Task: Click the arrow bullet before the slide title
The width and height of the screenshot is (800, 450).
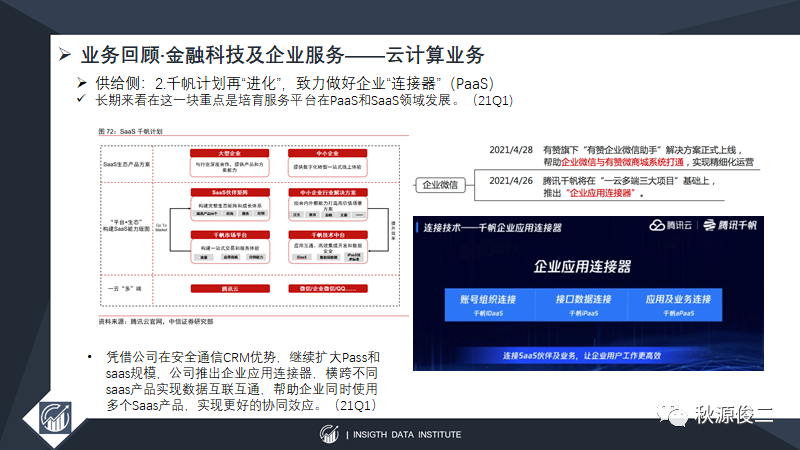Action: click(65, 54)
